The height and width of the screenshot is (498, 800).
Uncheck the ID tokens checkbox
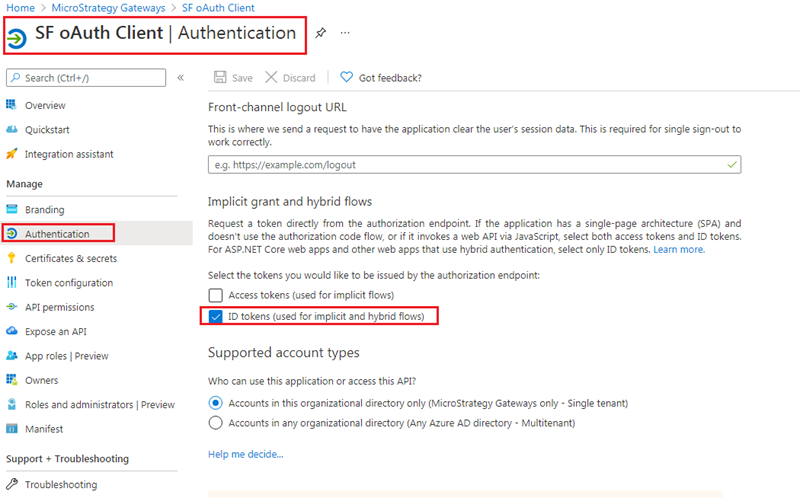click(215, 316)
